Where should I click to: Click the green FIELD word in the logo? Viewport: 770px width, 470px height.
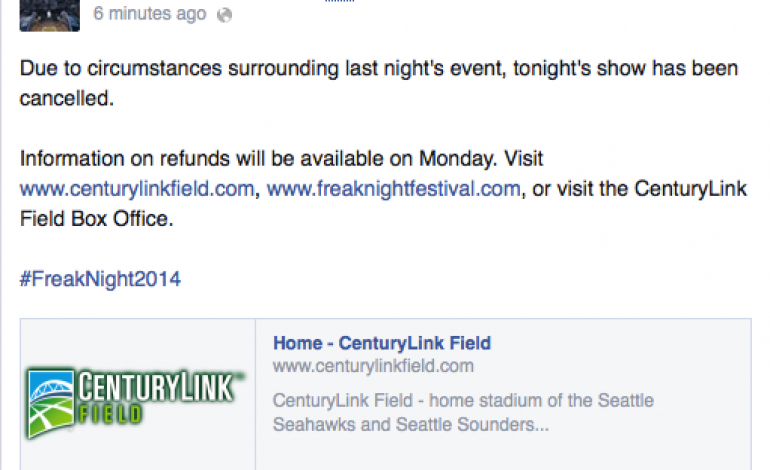click(x=114, y=412)
